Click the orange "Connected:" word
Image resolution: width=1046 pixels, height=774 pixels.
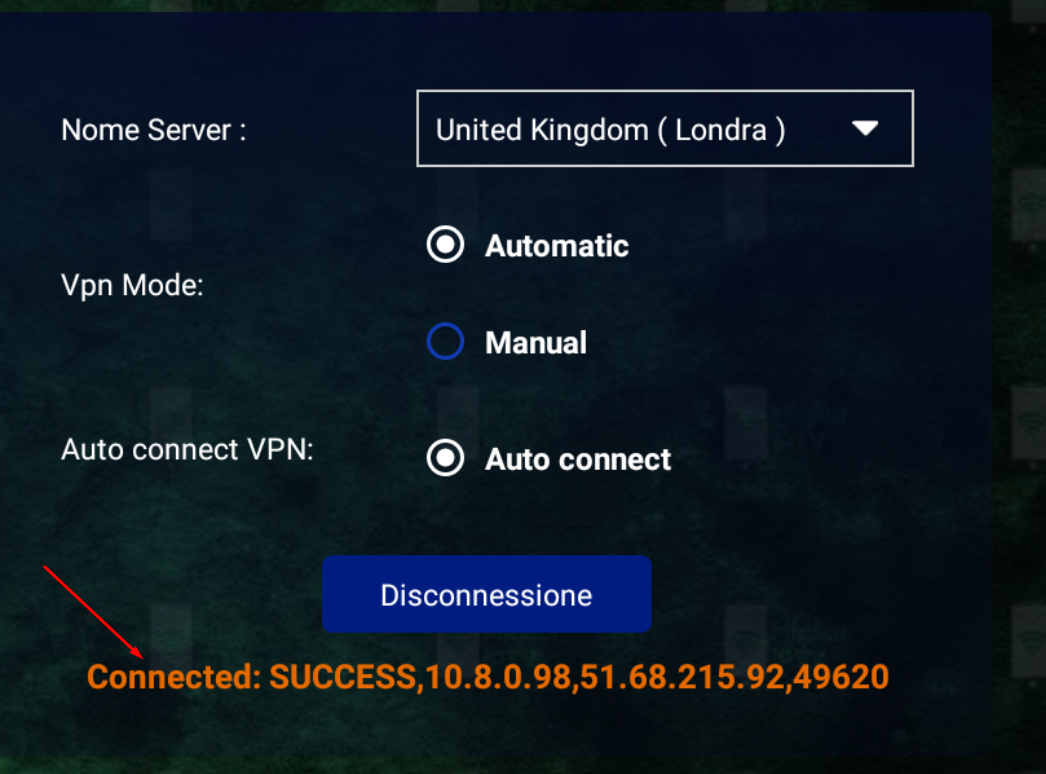click(174, 678)
